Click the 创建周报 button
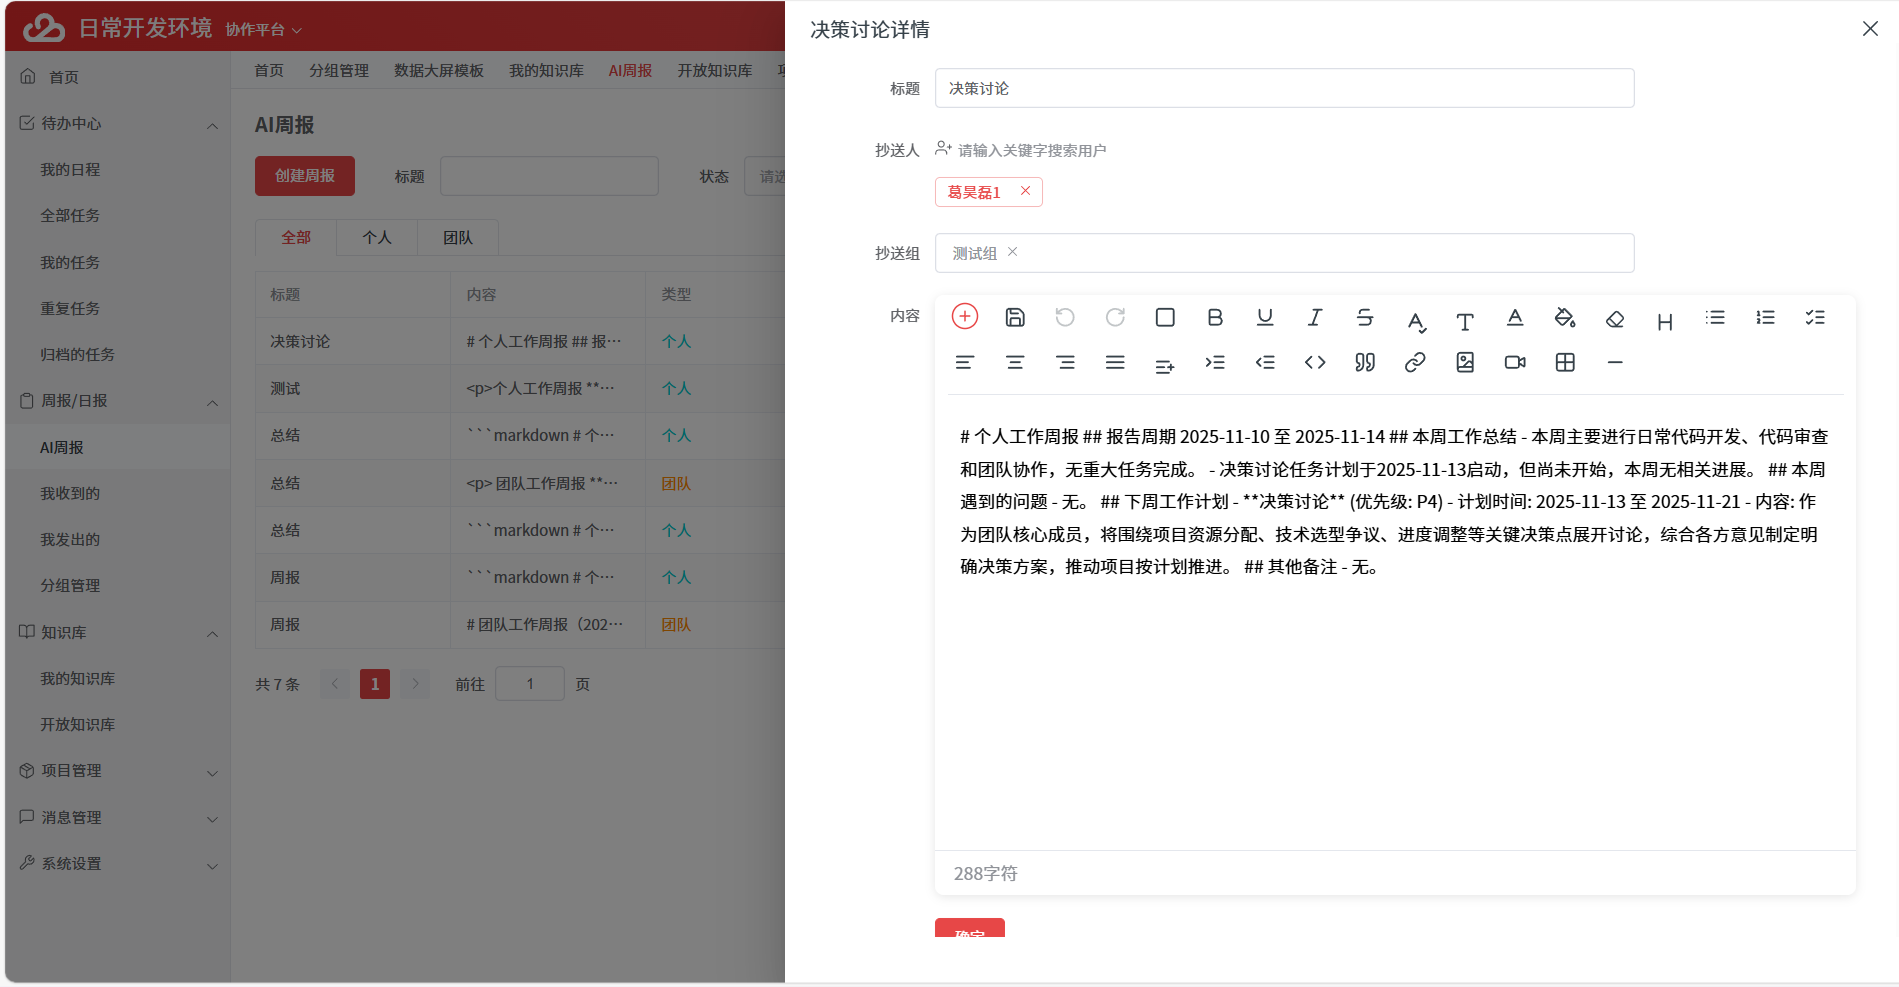Image resolution: width=1899 pixels, height=987 pixels. [305, 175]
